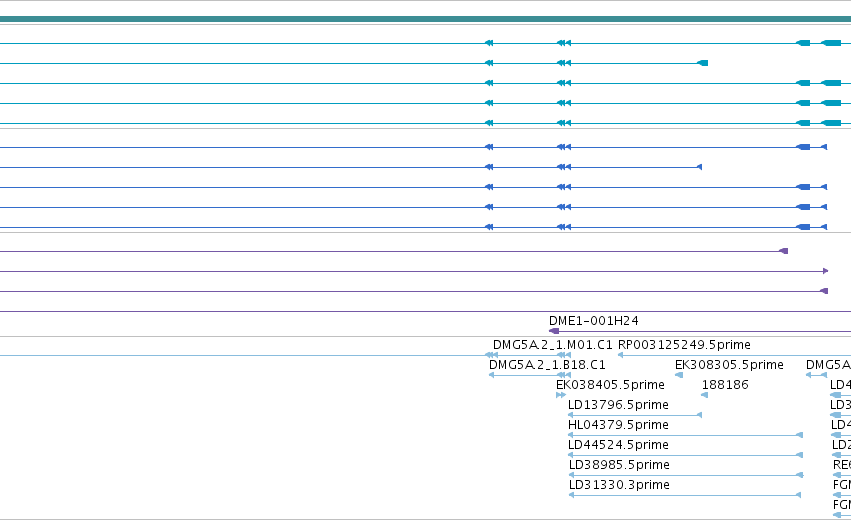Select the LD44524.5prime label
The width and height of the screenshot is (851, 520).
pyautogui.click(x=618, y=445)
